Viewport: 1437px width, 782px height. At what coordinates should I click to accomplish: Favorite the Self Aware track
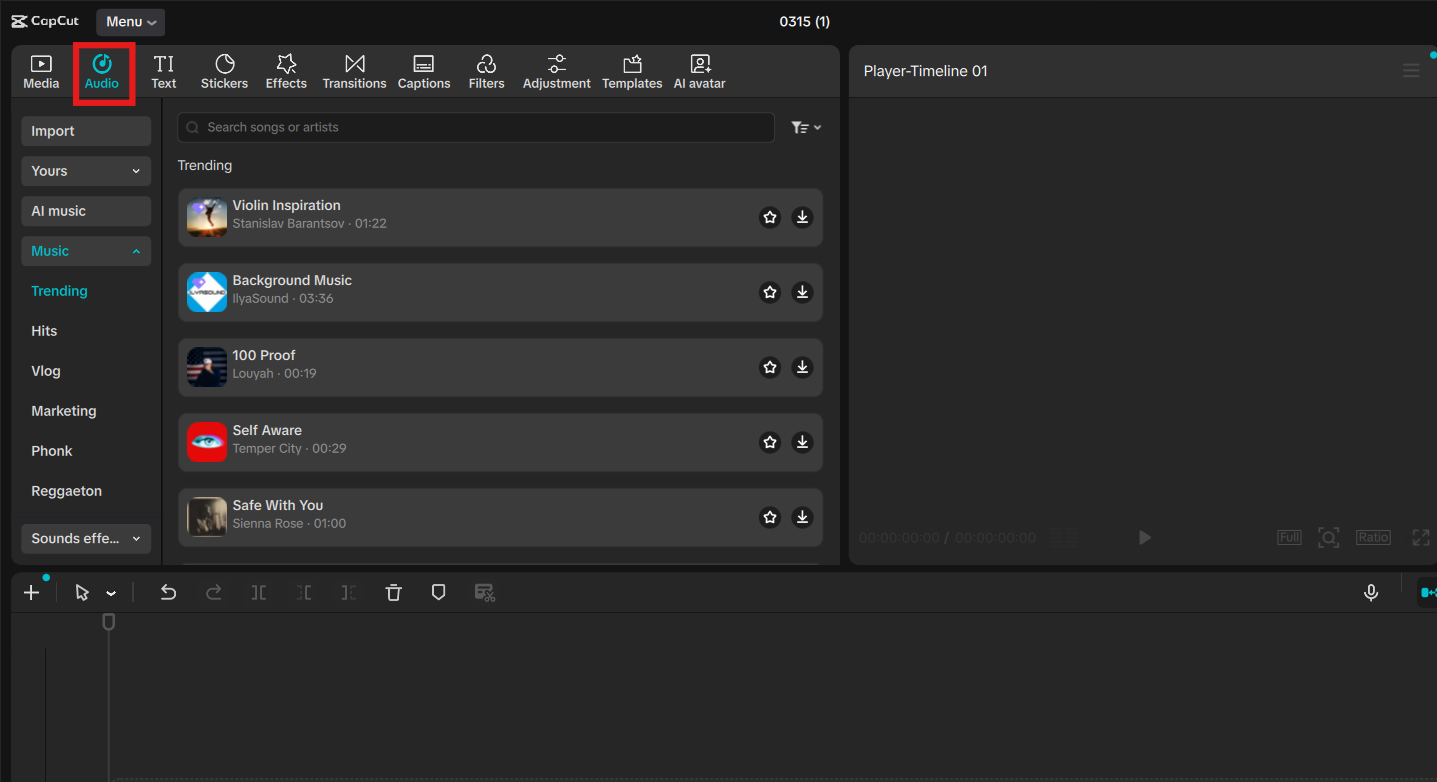[x=770, y=442]
